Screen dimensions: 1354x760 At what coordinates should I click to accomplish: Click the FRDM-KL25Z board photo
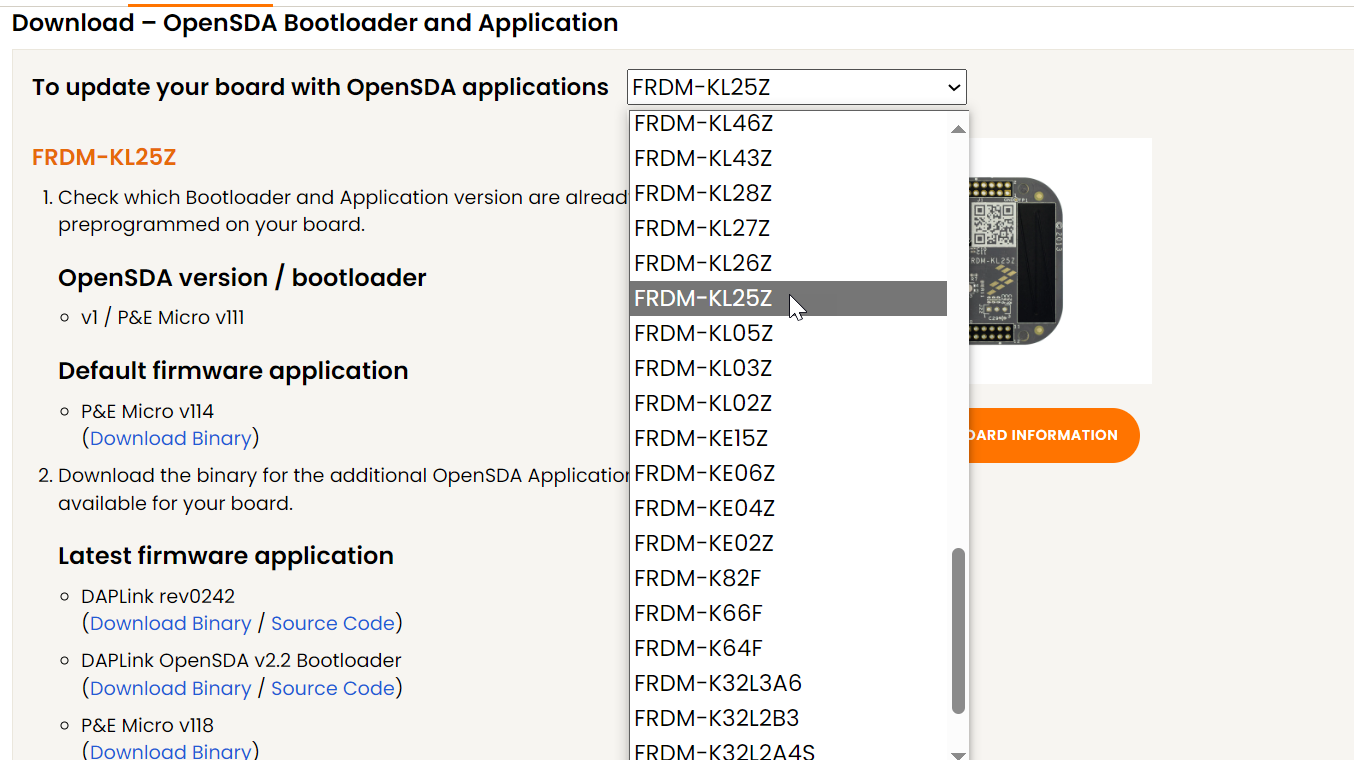[1030, 260]
